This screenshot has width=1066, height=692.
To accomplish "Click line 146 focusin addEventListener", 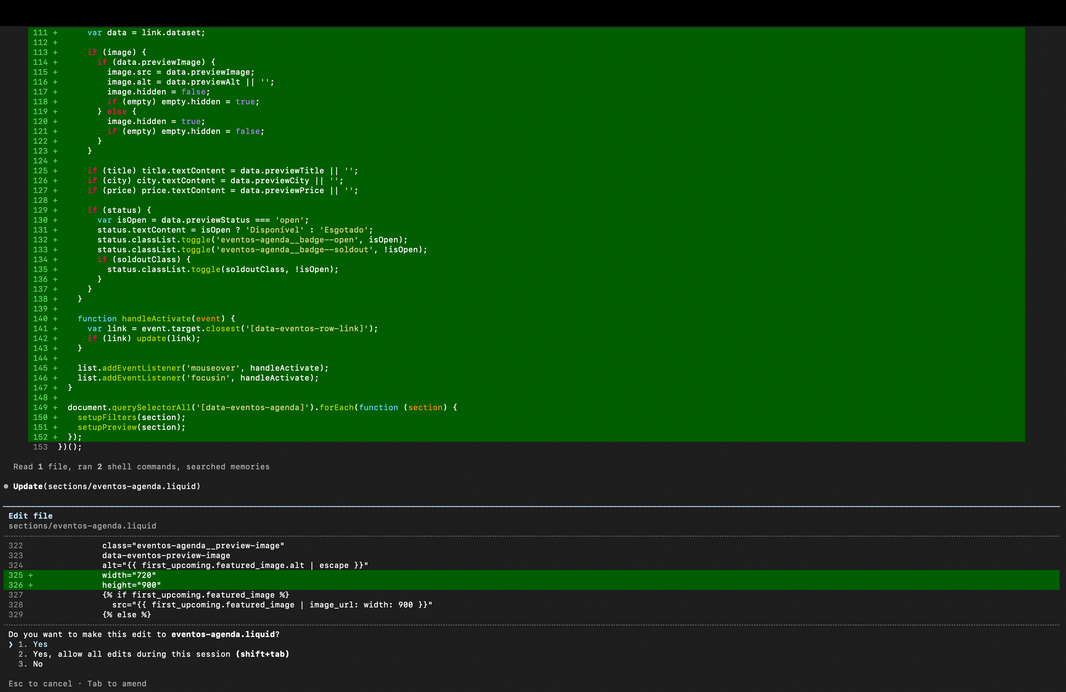I will coord(198,378).
